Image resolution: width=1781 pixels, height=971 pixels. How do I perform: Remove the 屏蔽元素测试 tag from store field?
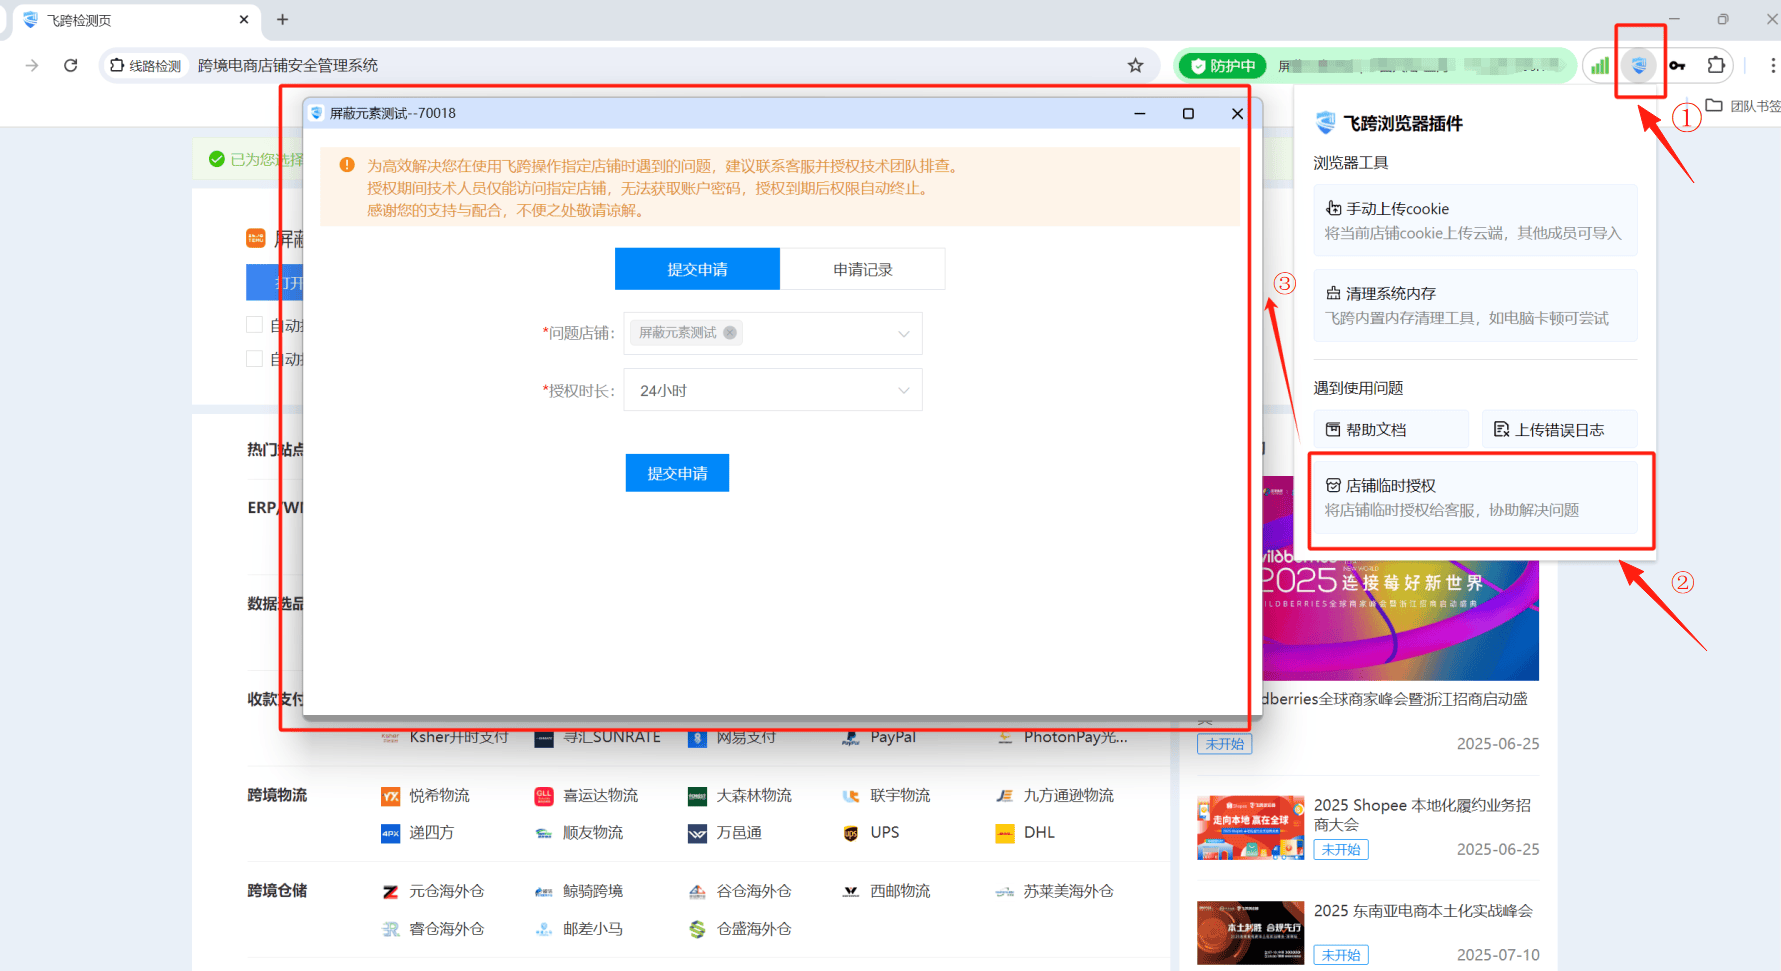point(730,333)
